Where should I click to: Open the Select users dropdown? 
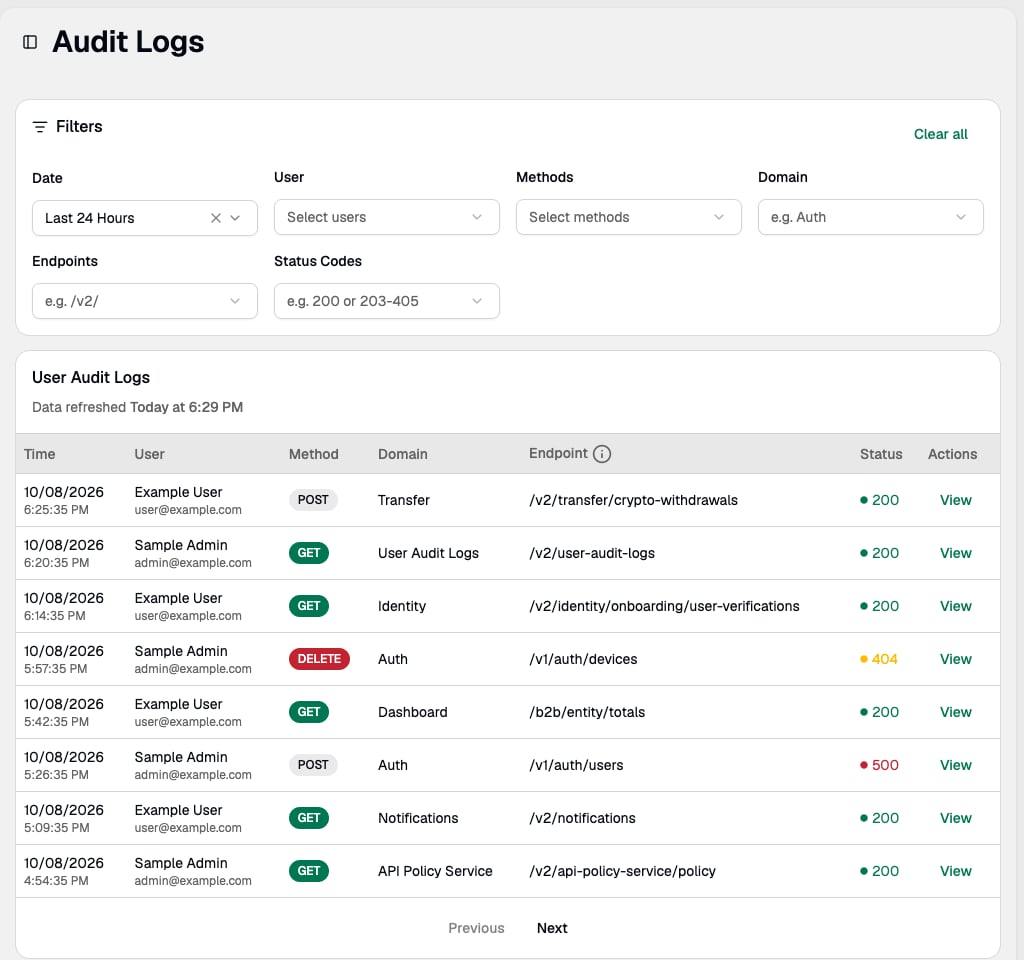(x=387, y=217)
